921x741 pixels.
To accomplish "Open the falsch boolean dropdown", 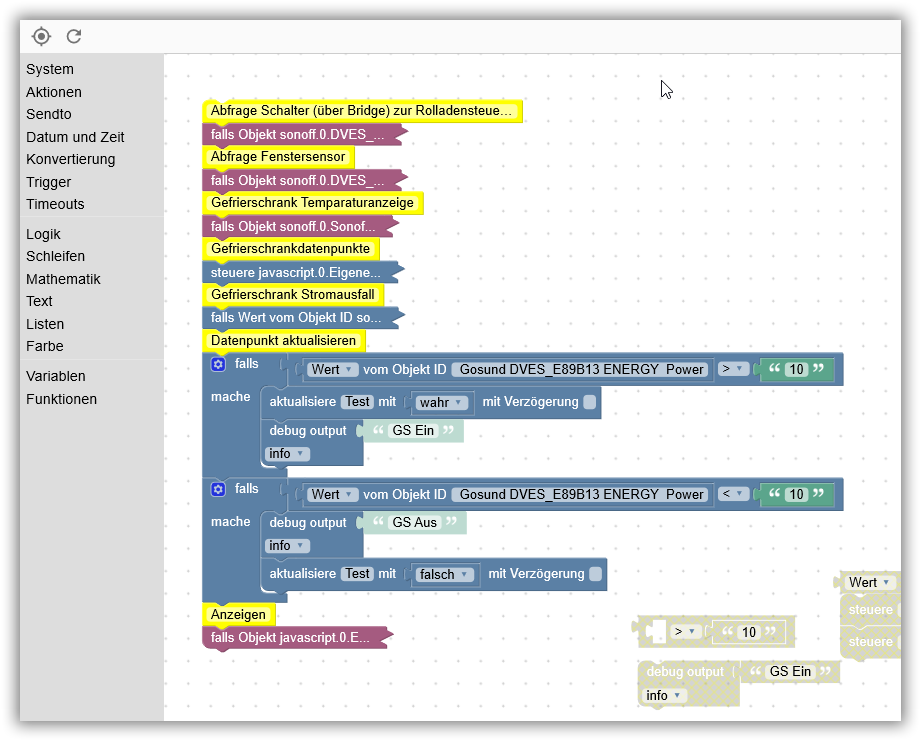I will pyautogui.click(x=444, y=574).
